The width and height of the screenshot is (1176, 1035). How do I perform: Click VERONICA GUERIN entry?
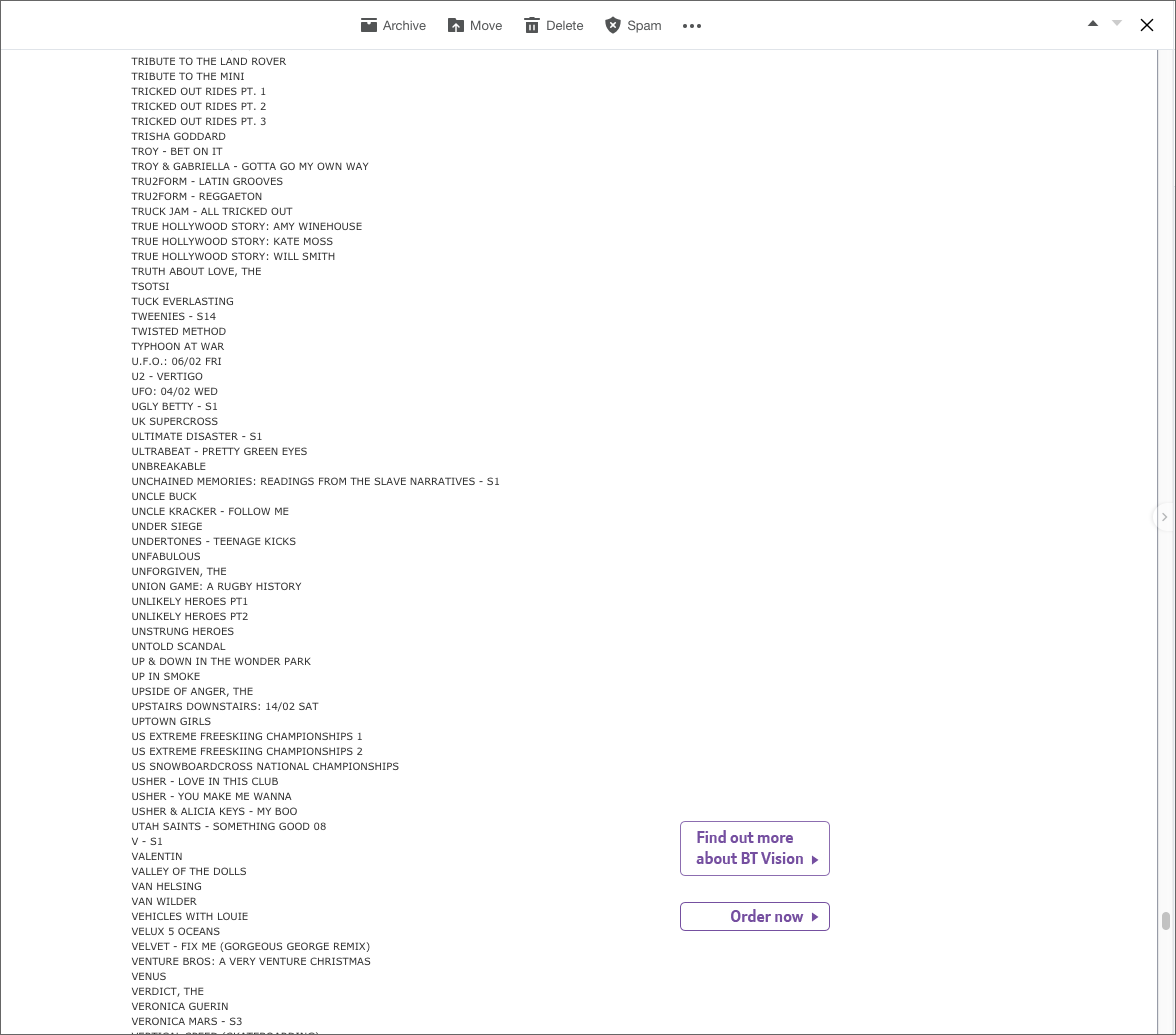(x=180, y=1006)
